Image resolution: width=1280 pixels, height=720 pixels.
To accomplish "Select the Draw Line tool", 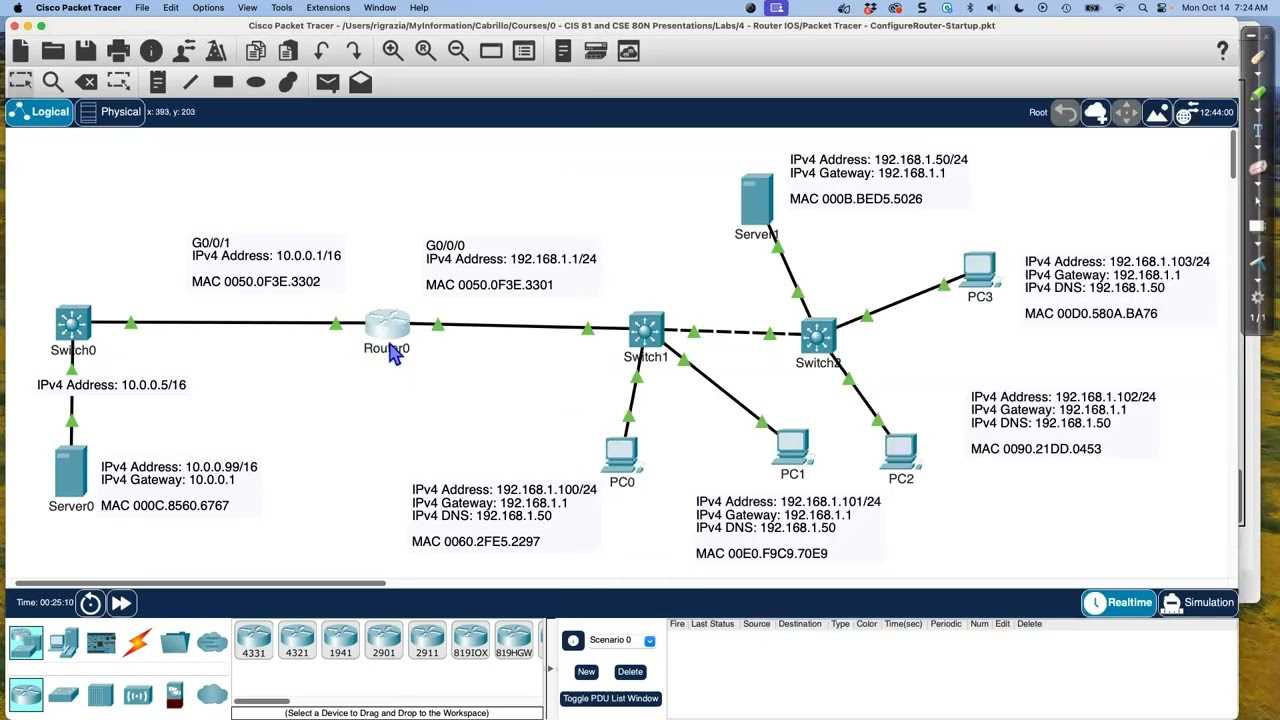I will pyautogui.click(x=190, y=83).
